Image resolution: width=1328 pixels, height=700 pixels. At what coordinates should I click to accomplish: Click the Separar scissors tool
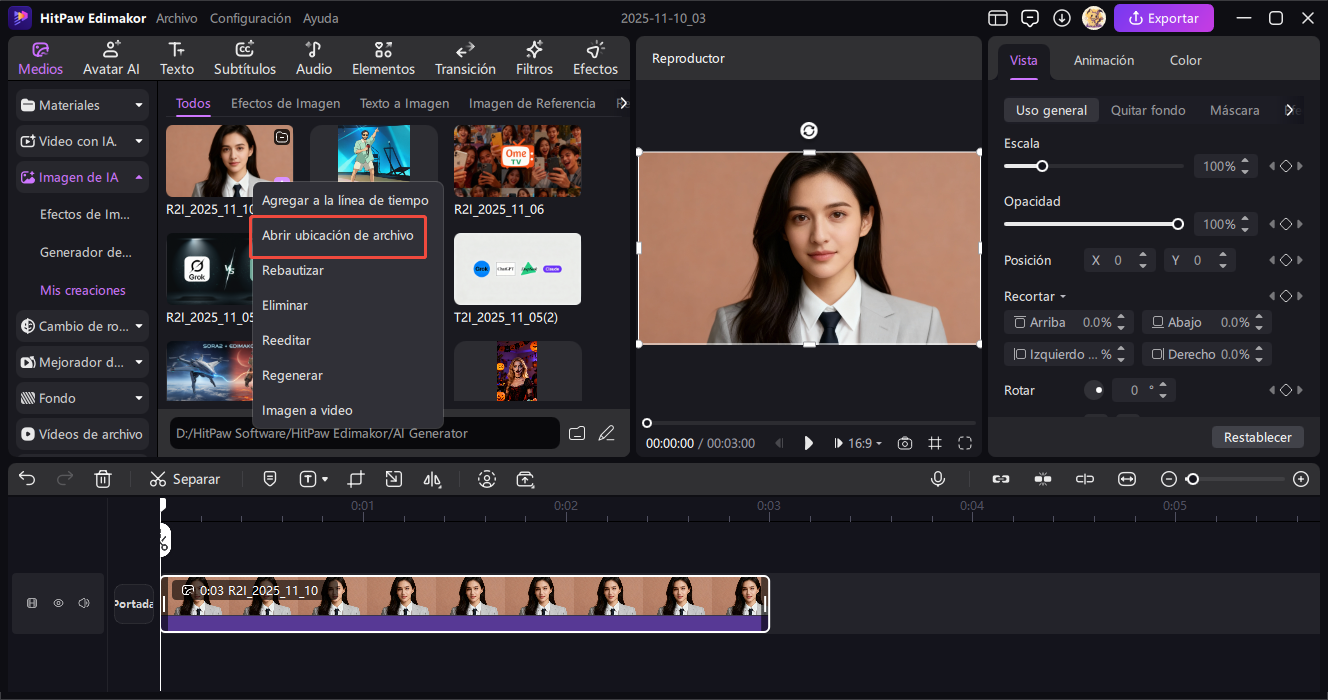[185, 479]
